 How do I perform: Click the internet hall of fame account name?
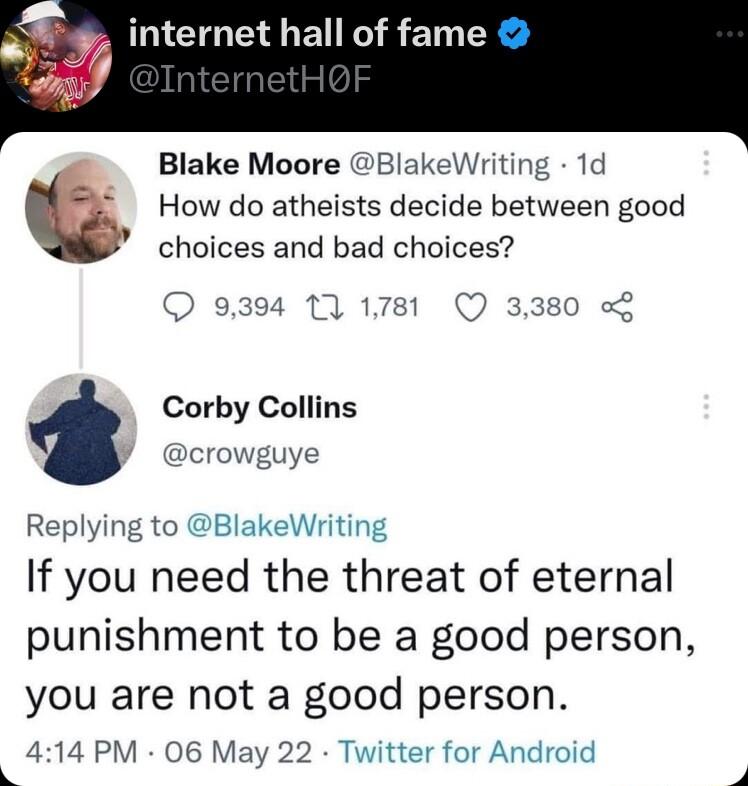308,35
